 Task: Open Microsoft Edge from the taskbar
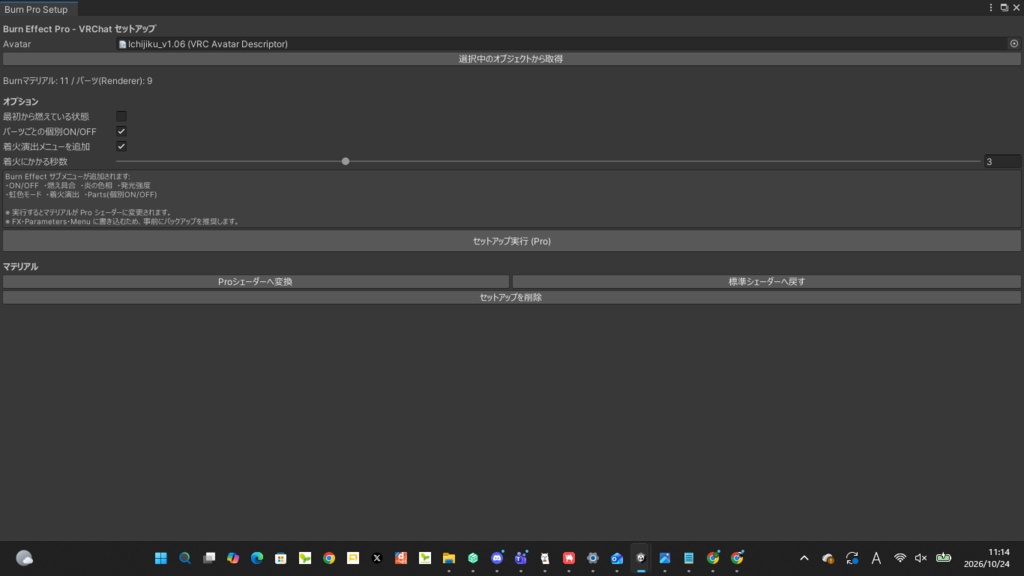coord(257,558)
